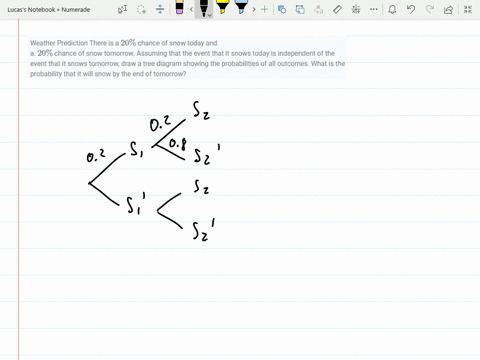Show the Ruler tool
Screen dimensions: 480x360
[x=337, y=9]
